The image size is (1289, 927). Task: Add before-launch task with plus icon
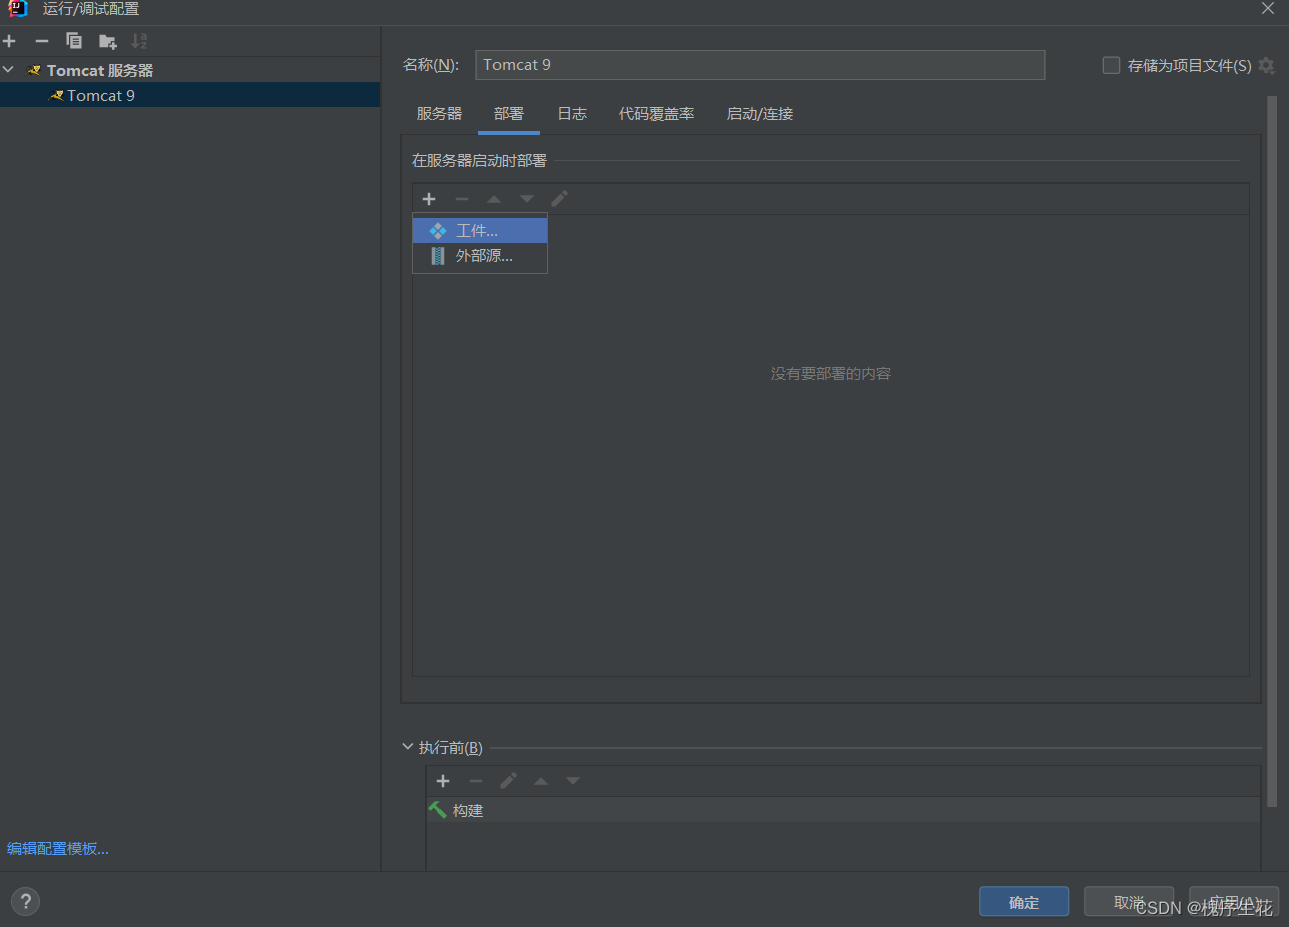coord(443,781)
